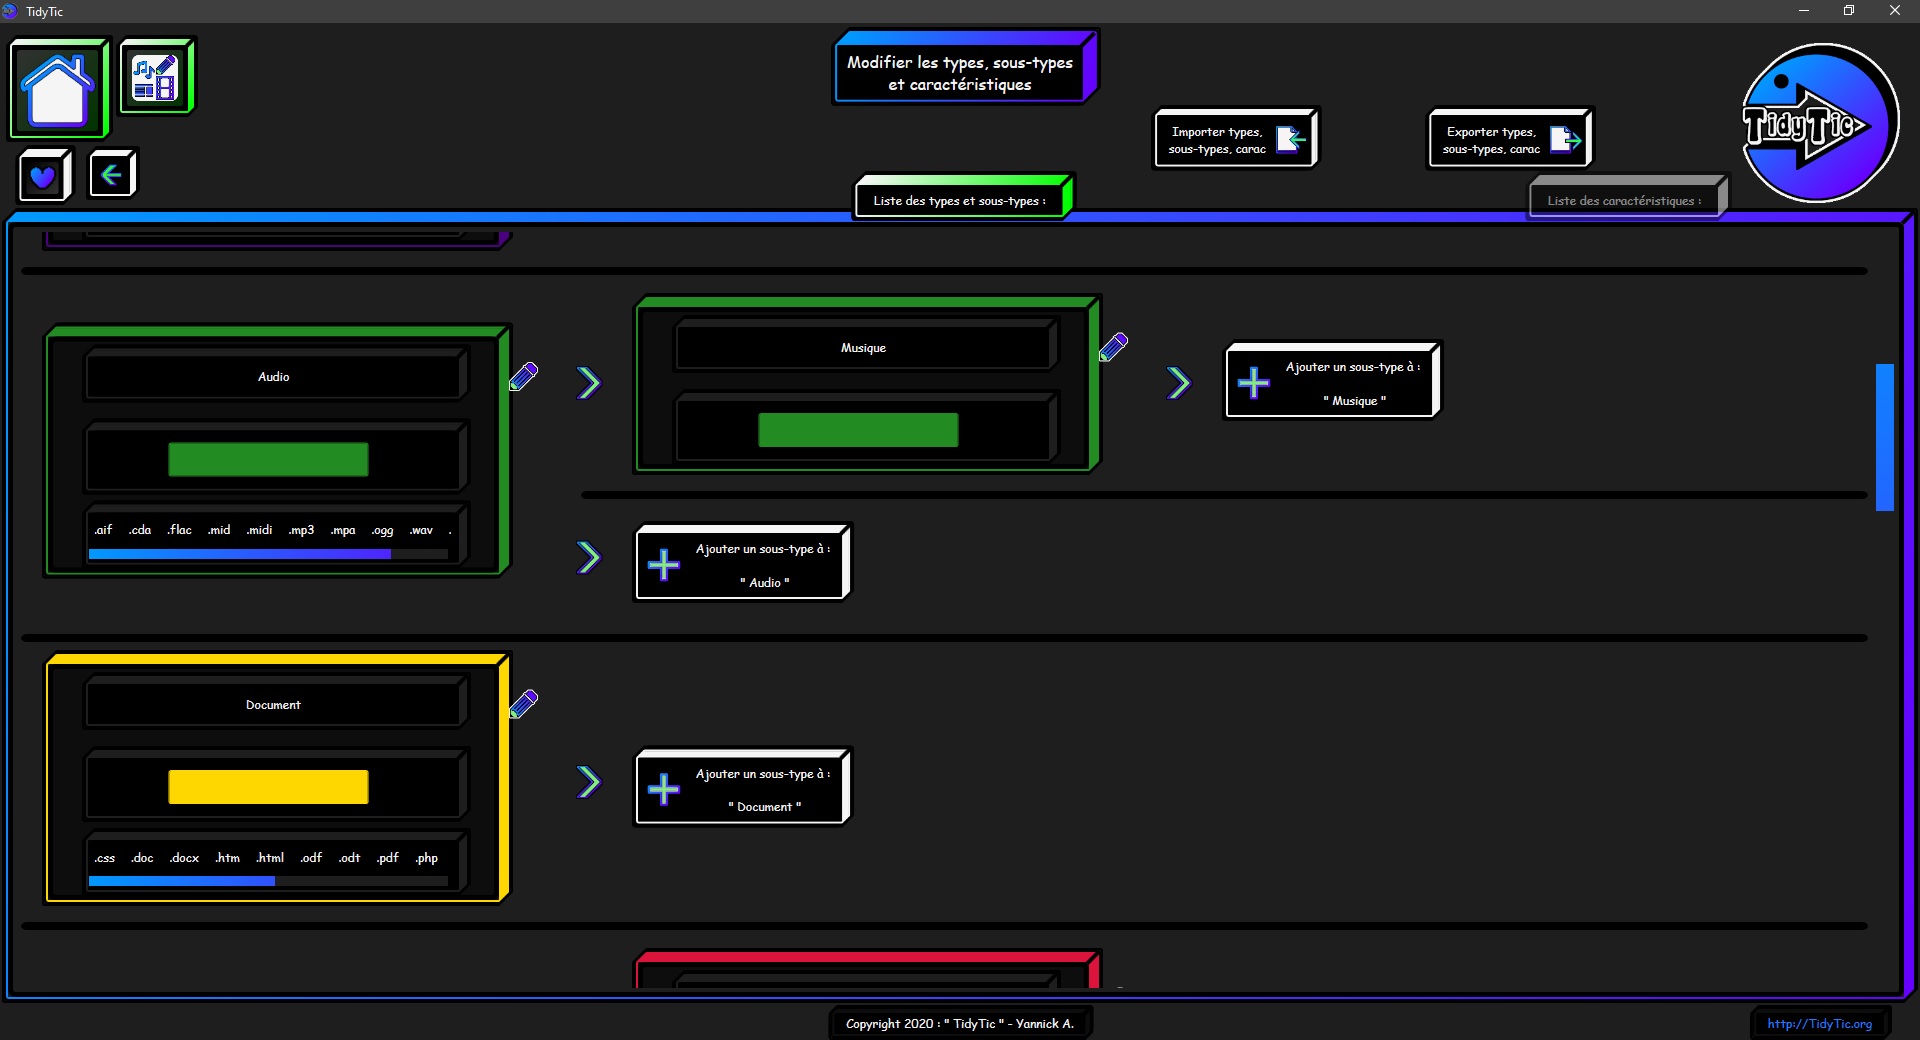This screenshot has height=1040, width=1920.
Task: Expand chevron beside Add sub-type to Audio
Action: pos(589,558)
